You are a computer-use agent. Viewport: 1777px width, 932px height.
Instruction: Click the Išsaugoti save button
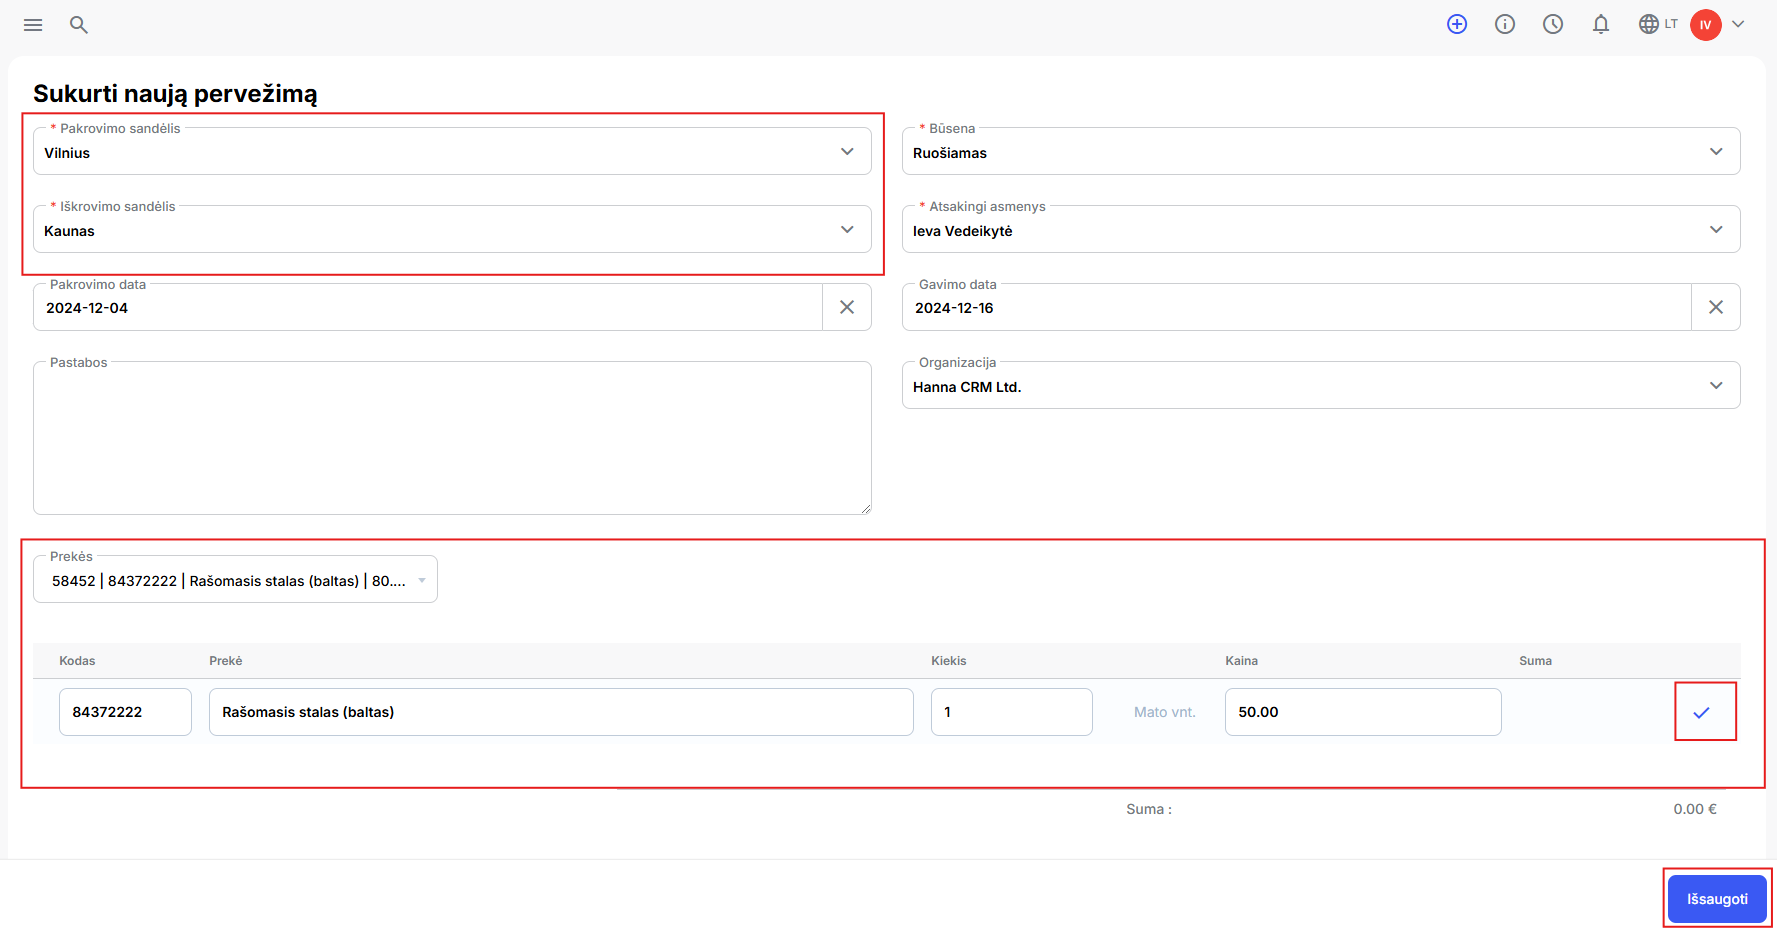pyautogui.click(x=1717, y=899)
